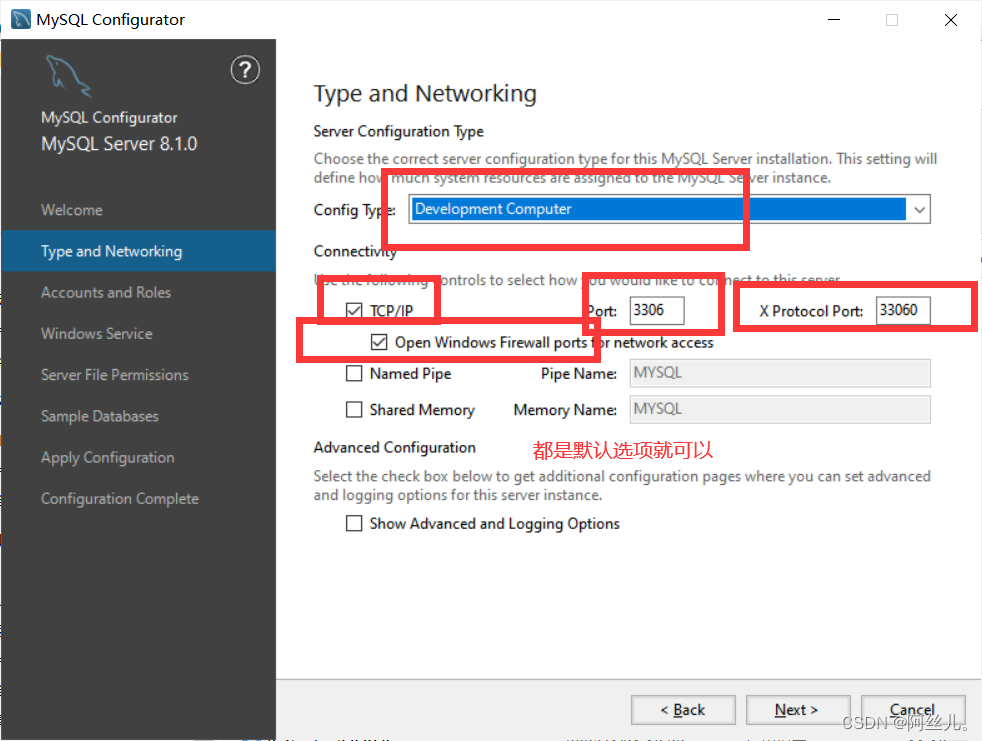Click the Type and Networking page heading
The width and height of the screenshot is (982, 741).
(425, 93)
